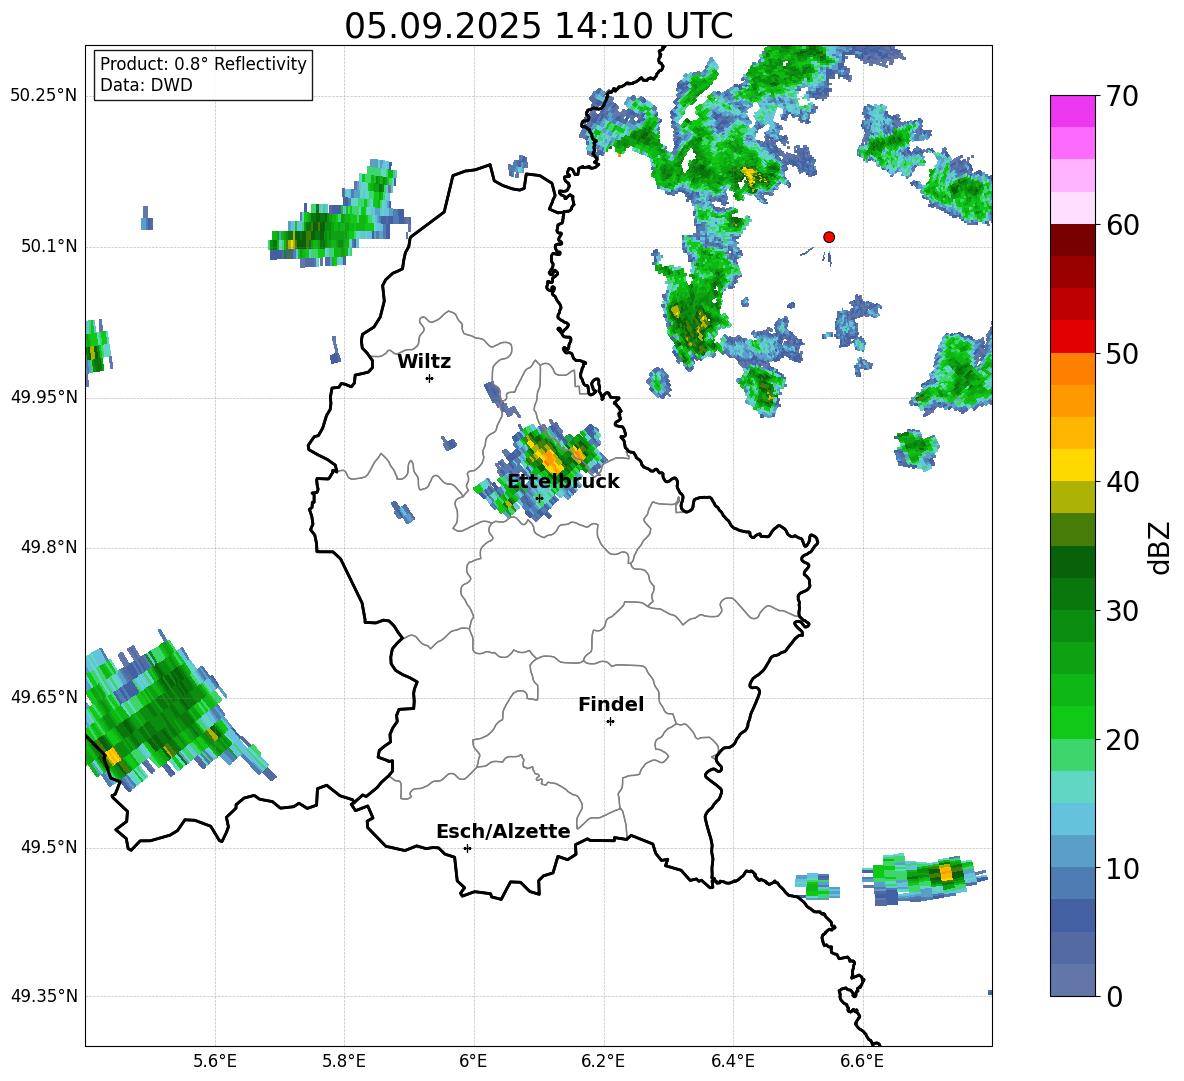Click the red radar site marker
Screen dimensions: 1184x1081
click(x=829, y=237)
